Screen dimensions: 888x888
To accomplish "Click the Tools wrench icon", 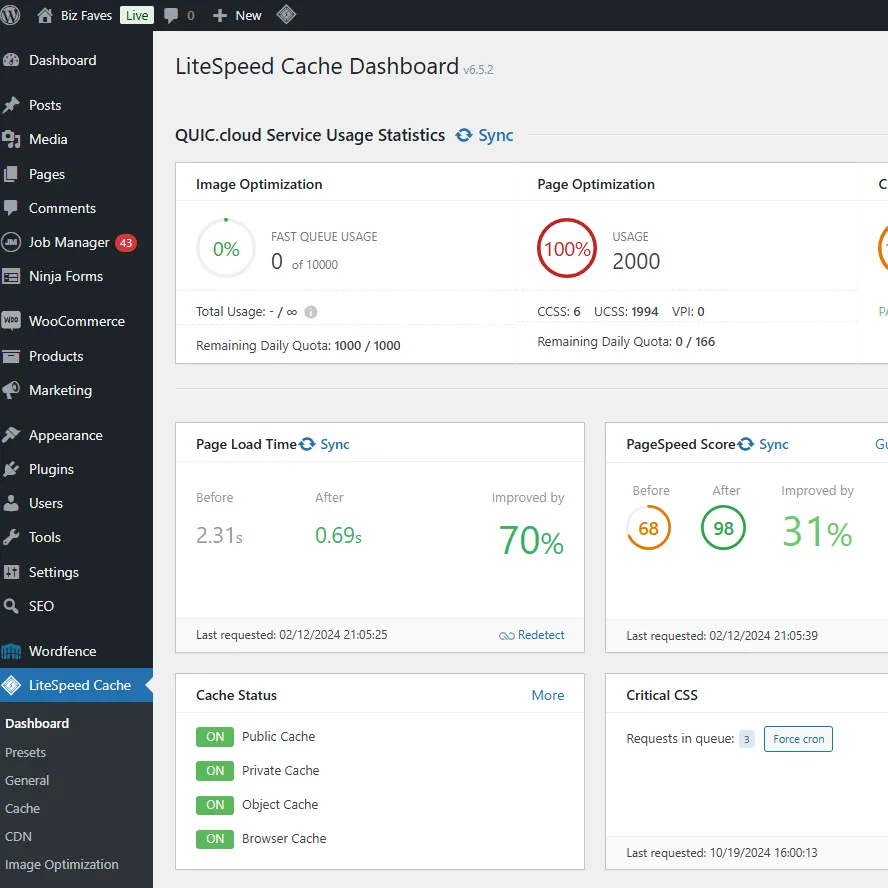I will point(11,537).
